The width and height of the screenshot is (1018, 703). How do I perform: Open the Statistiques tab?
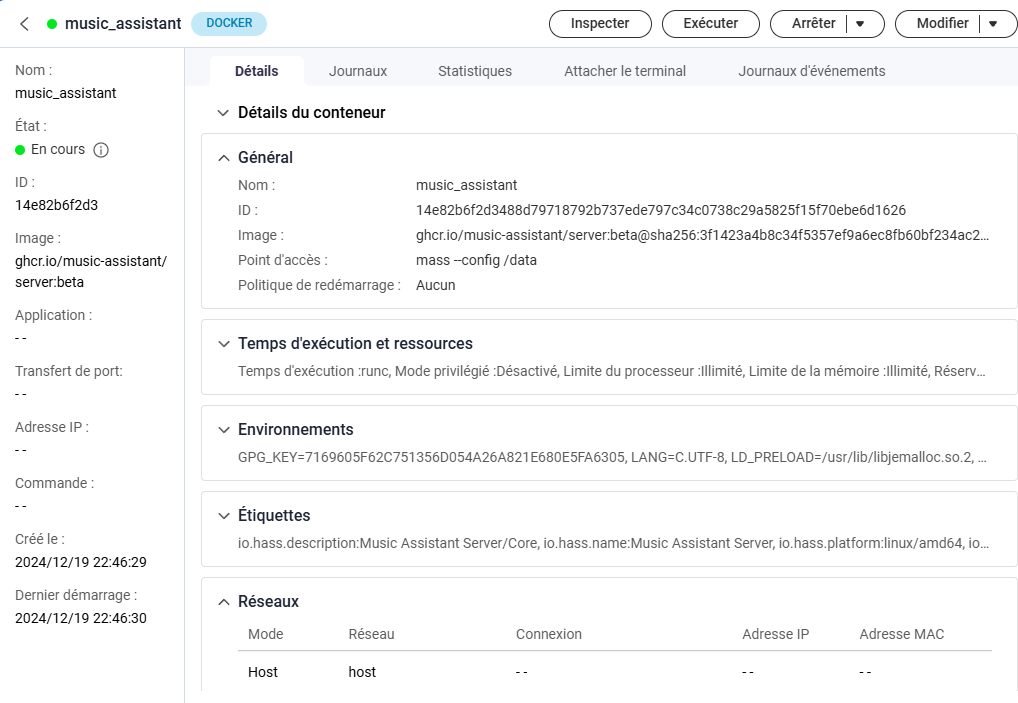coord(475,71)
